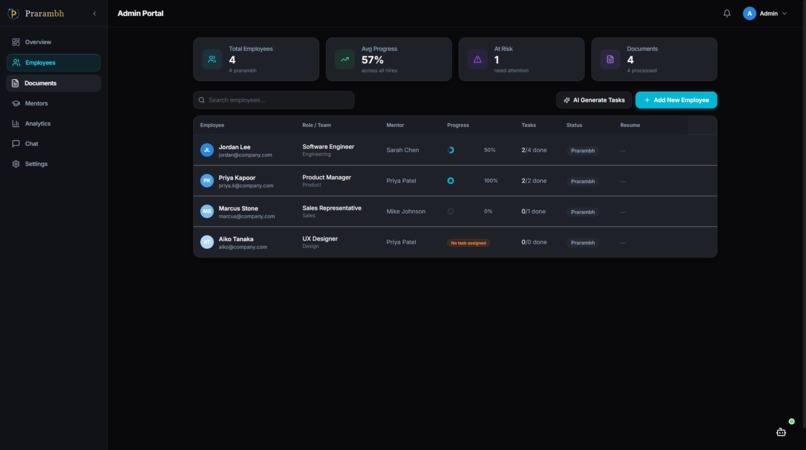Viewport: 806px width, 450px height.
Task: Collapse the sidebar with the chevron arrow
Action: [x=95, y=13]
